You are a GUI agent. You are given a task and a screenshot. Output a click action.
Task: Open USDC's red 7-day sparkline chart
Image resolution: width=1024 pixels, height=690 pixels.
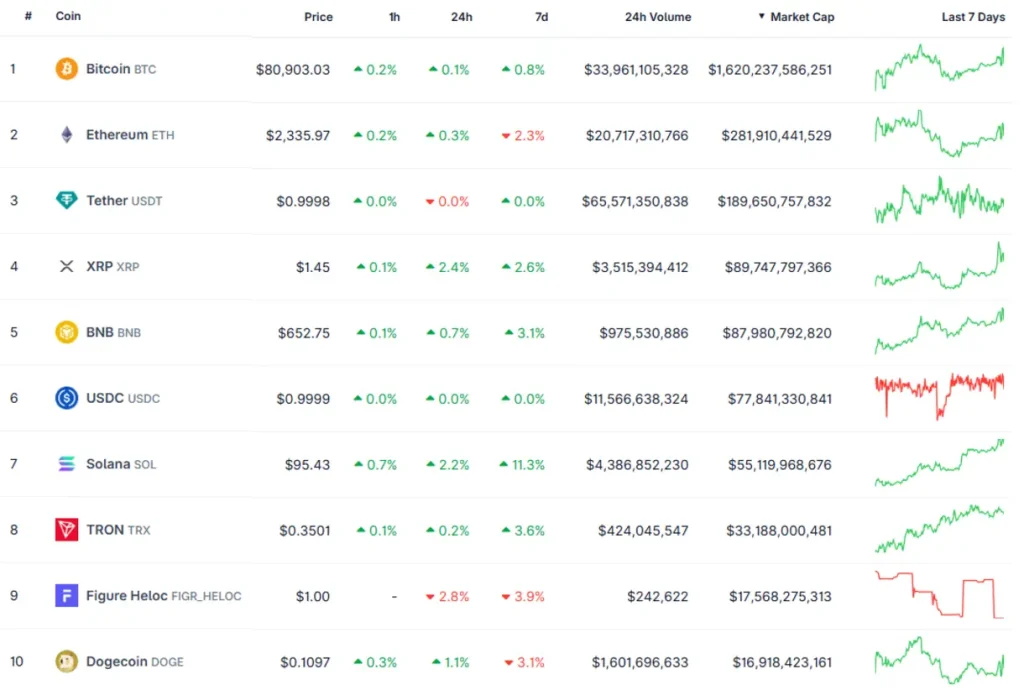(939, 396)
